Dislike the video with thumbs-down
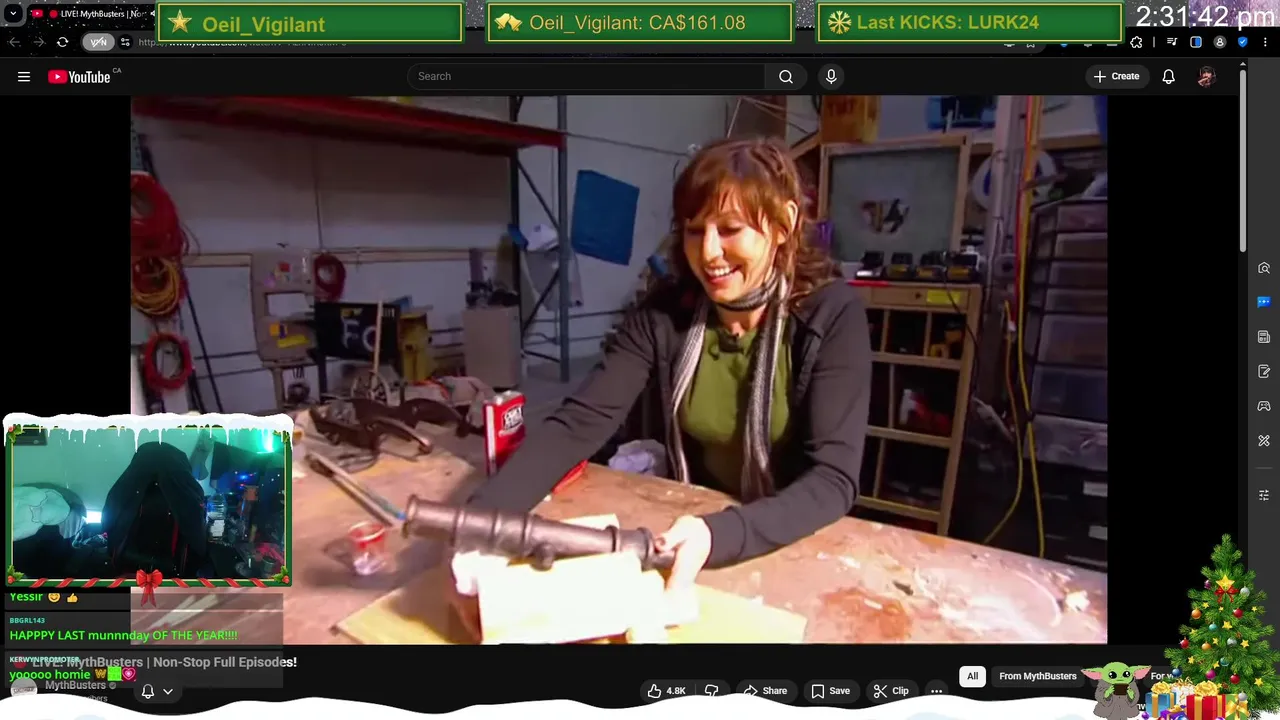Image resolution: width=1280 pixels, height=720 pixels. [x=712, y=691]
